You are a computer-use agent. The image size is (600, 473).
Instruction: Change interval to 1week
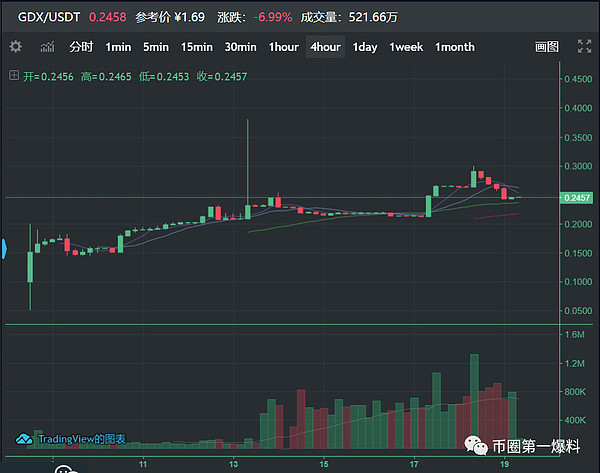[406, 47]
